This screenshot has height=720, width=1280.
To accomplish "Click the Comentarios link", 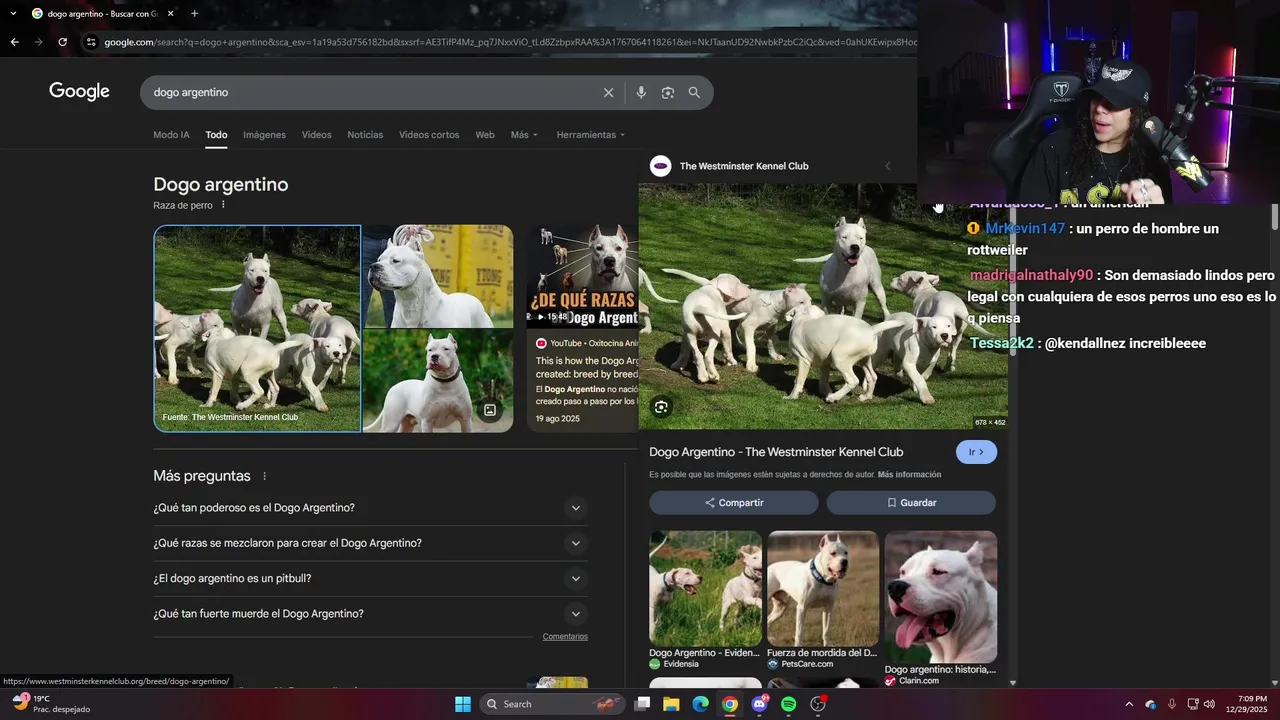I will click(565, 637).
